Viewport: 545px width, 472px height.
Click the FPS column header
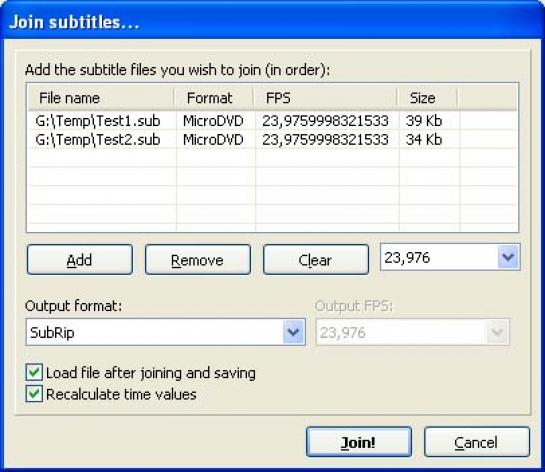325,98
